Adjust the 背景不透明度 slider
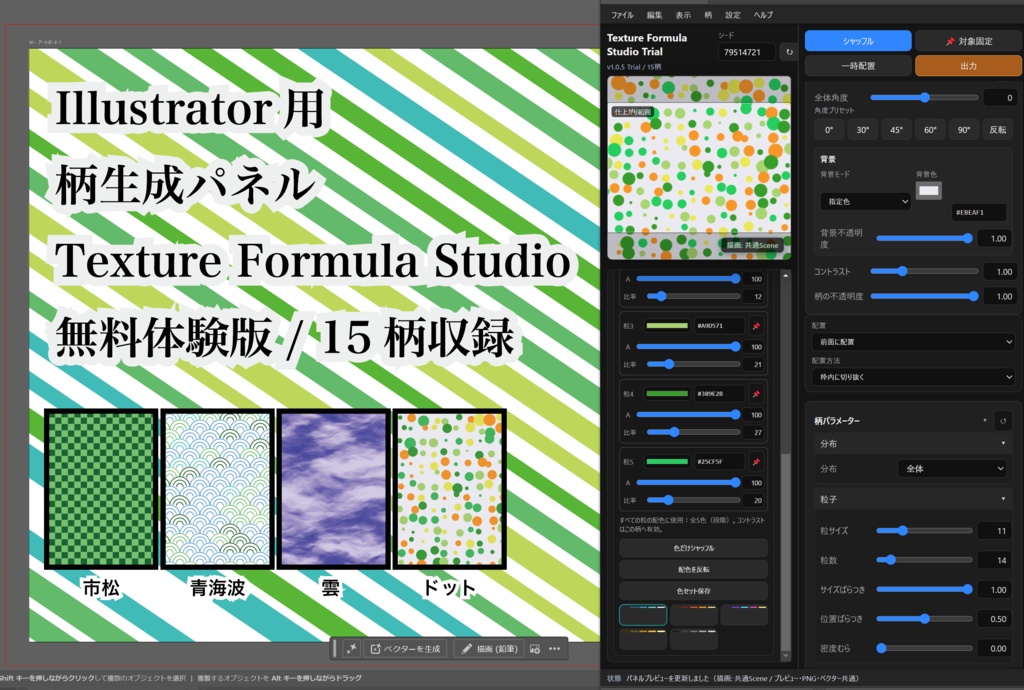 [x=925, y=238]
